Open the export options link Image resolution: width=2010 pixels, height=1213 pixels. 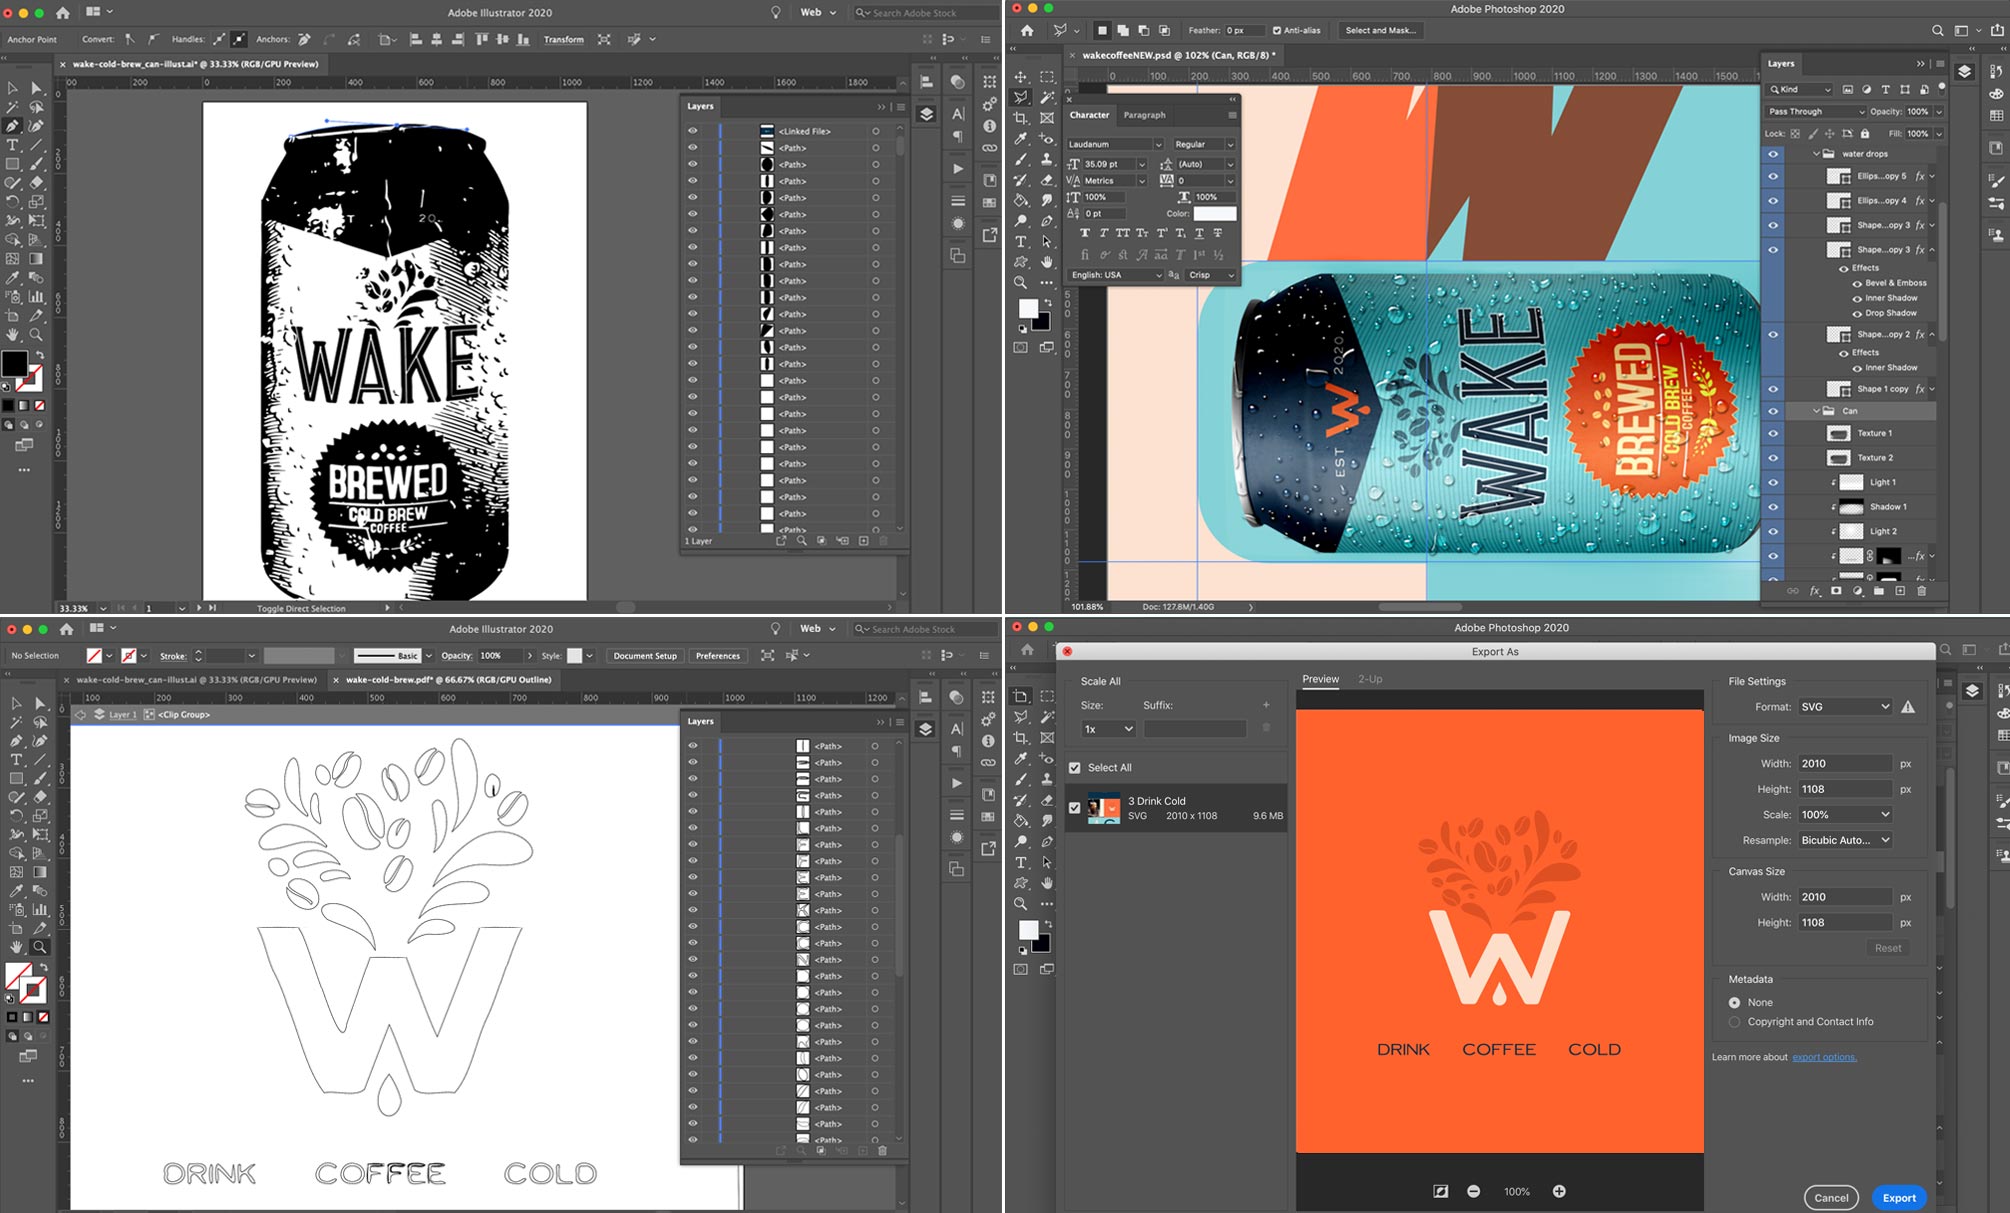[x=1824, y=1057]
